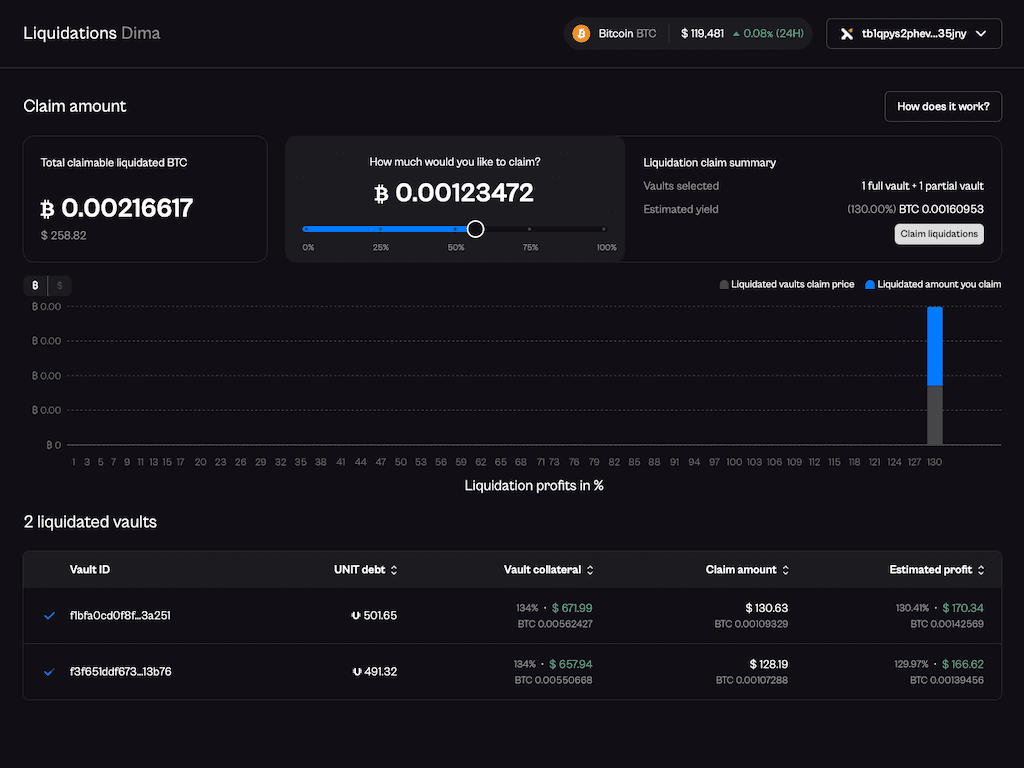Open the Liquidations page title

[70, 33]
